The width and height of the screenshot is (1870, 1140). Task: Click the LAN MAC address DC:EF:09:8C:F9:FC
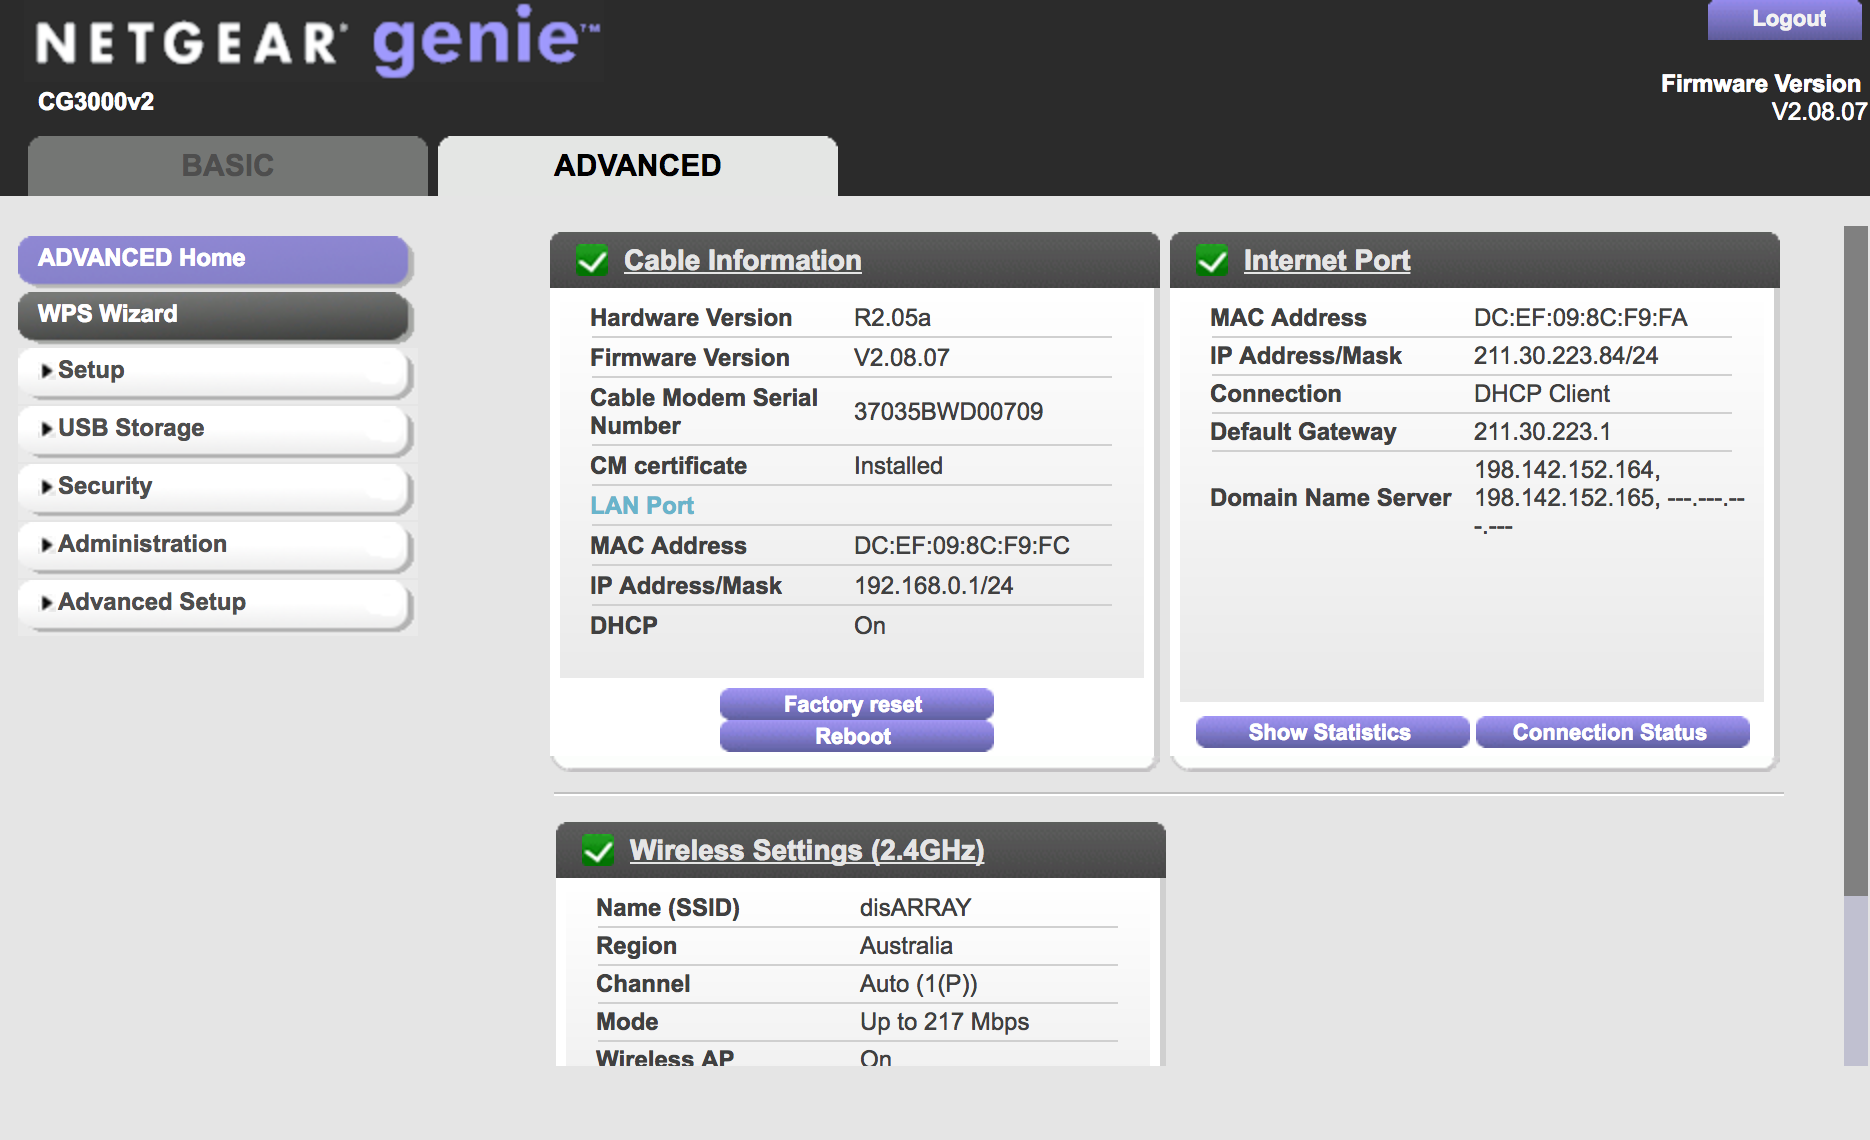coord(962,546)
